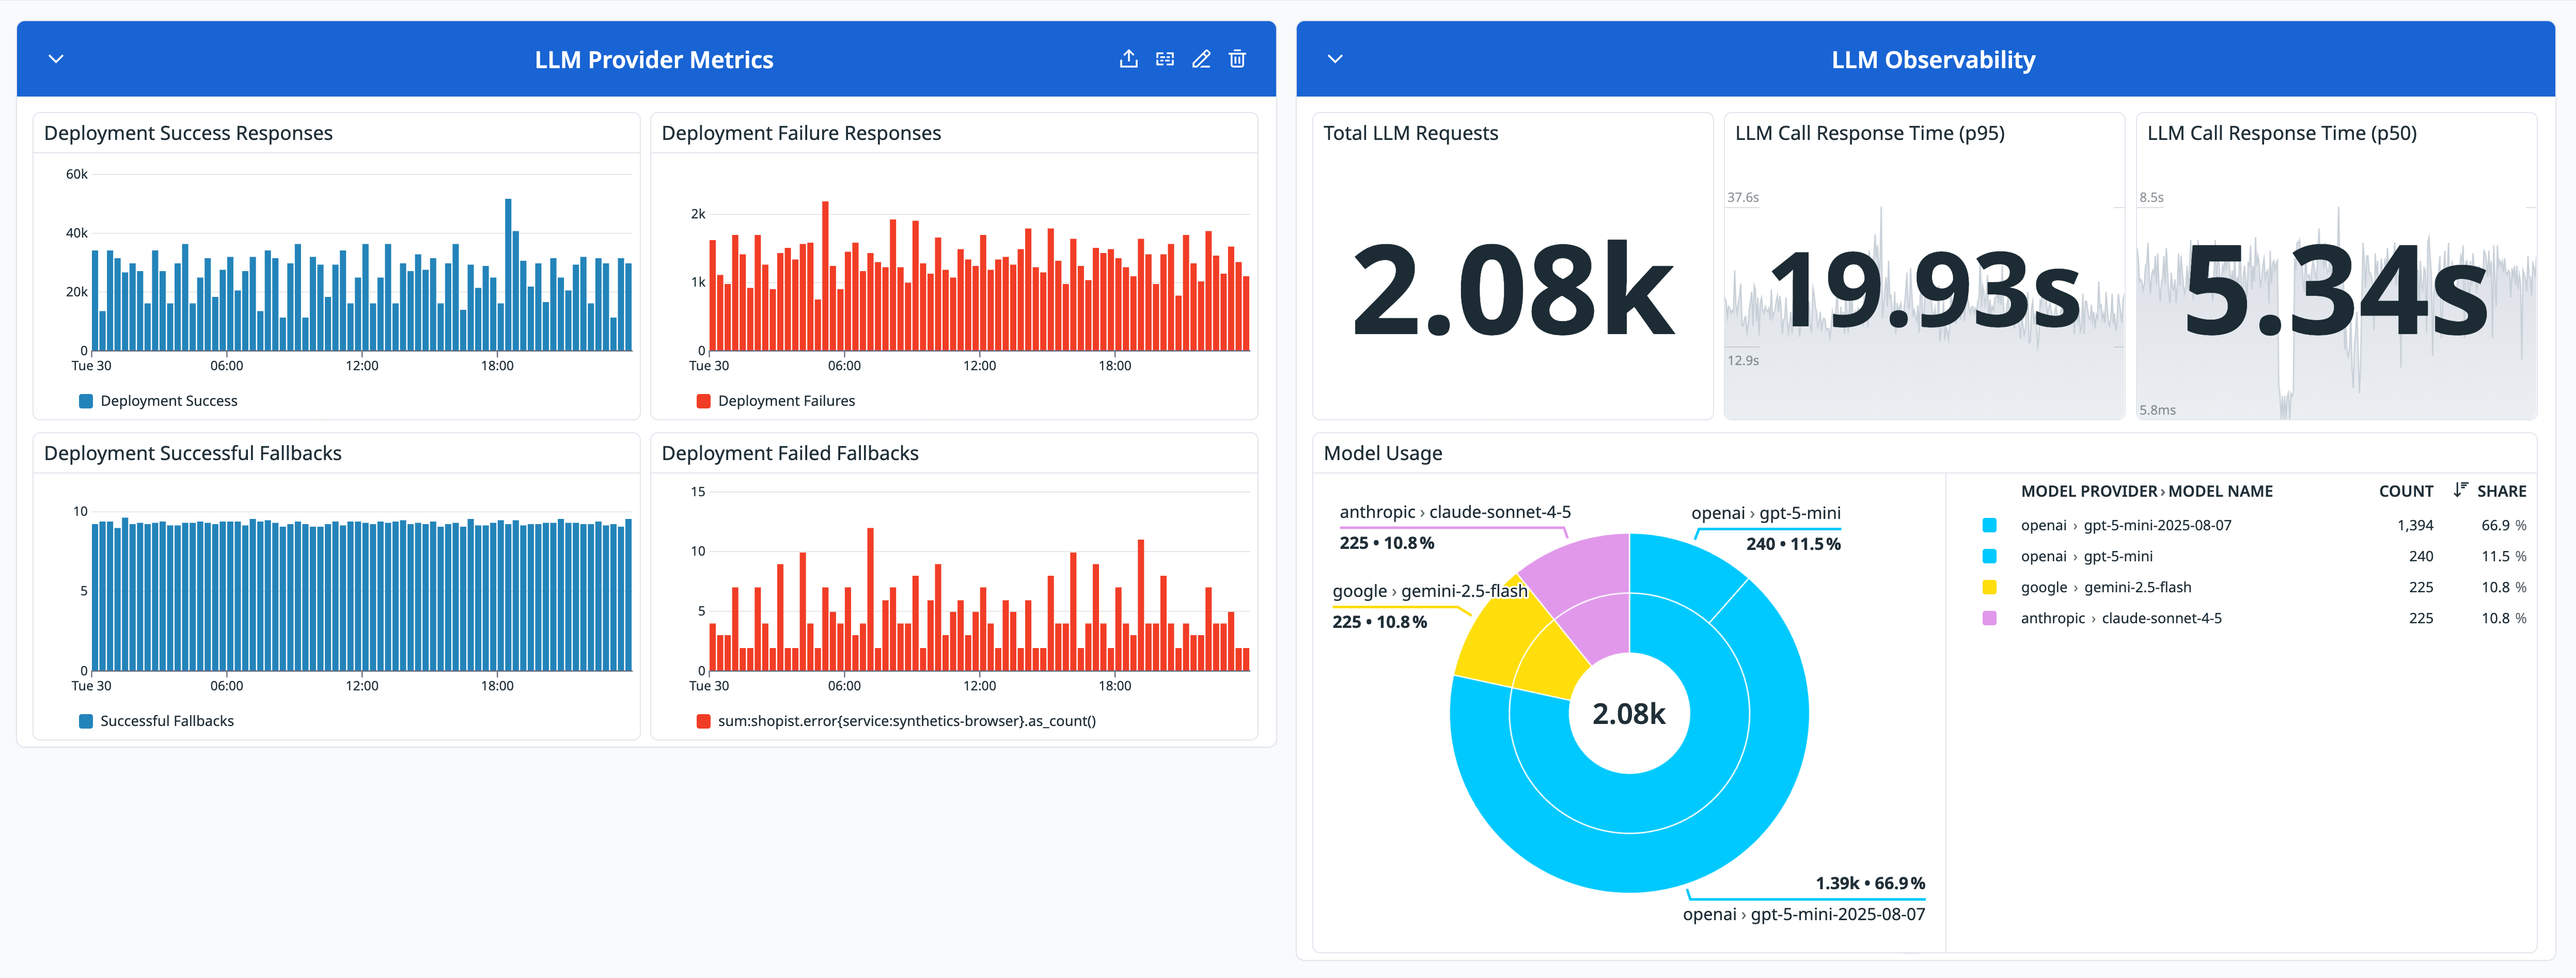2576x978 pixels.
Task: Click the 2.08k center of the donut chart
Action: [x=1628, y=714]
